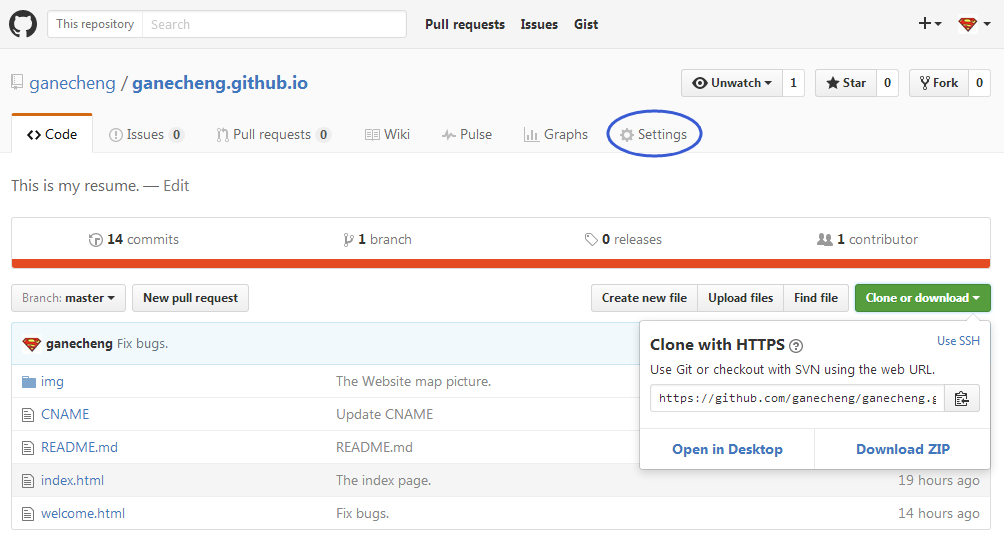Click ganecheng author name in commit header
The width and height of the screenshot is (1004, 533).
pos(79,344)
